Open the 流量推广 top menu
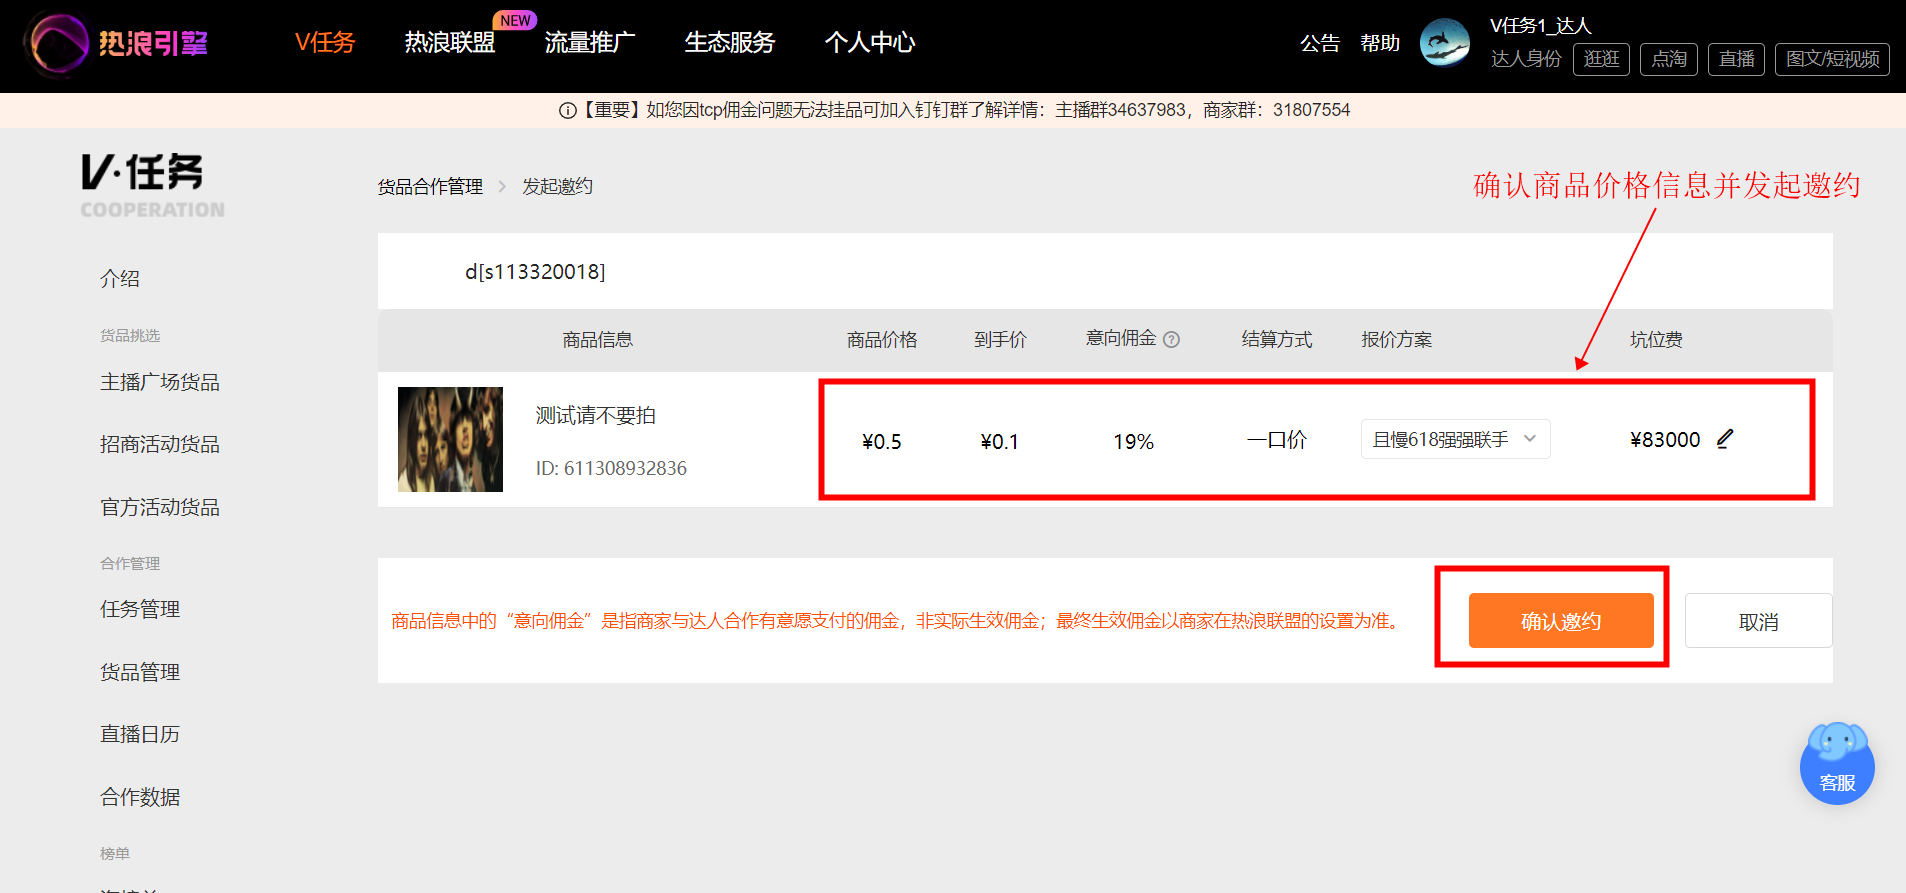Screen dimensions: 1906x893 (x=590, y=42)
